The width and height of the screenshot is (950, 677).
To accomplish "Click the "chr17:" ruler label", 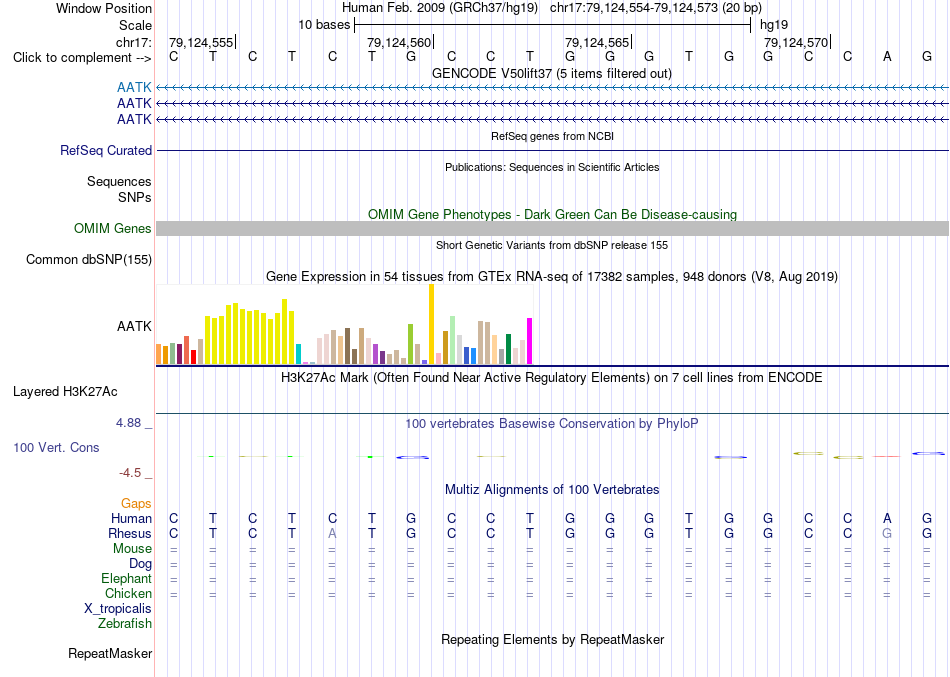I will tap(134, 42).
